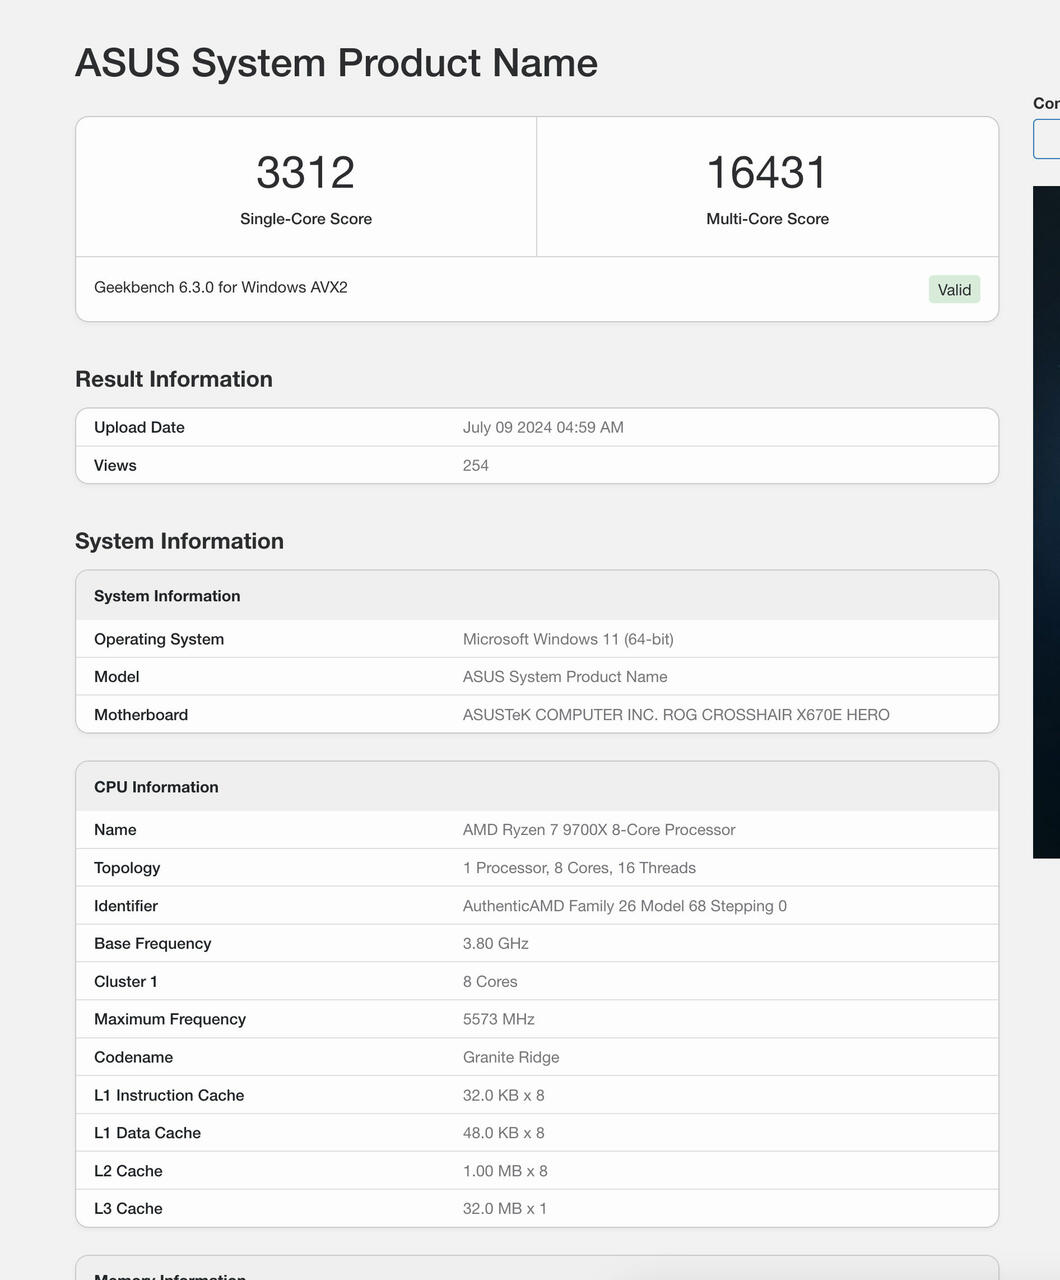
Task: Click the 16431 multi-core score number
Action: point(767,173)
